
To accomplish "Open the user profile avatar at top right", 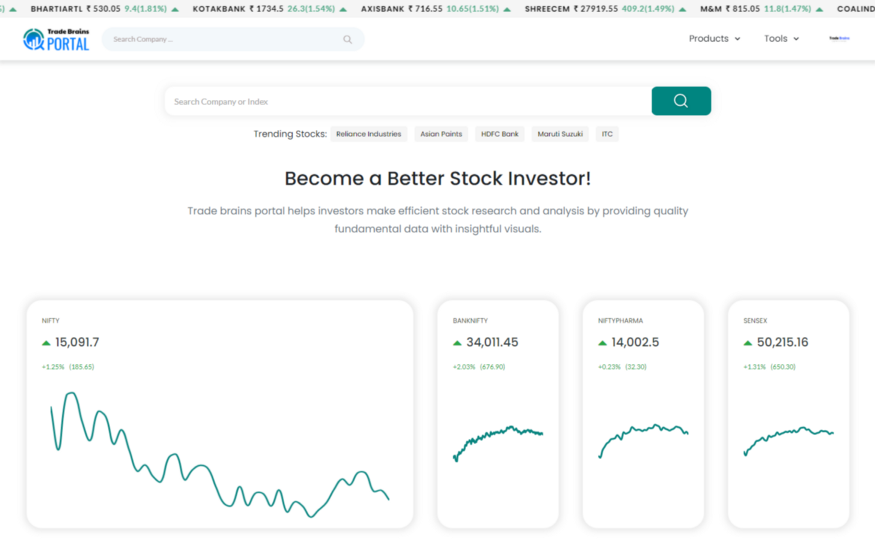I will pos(838,39).
